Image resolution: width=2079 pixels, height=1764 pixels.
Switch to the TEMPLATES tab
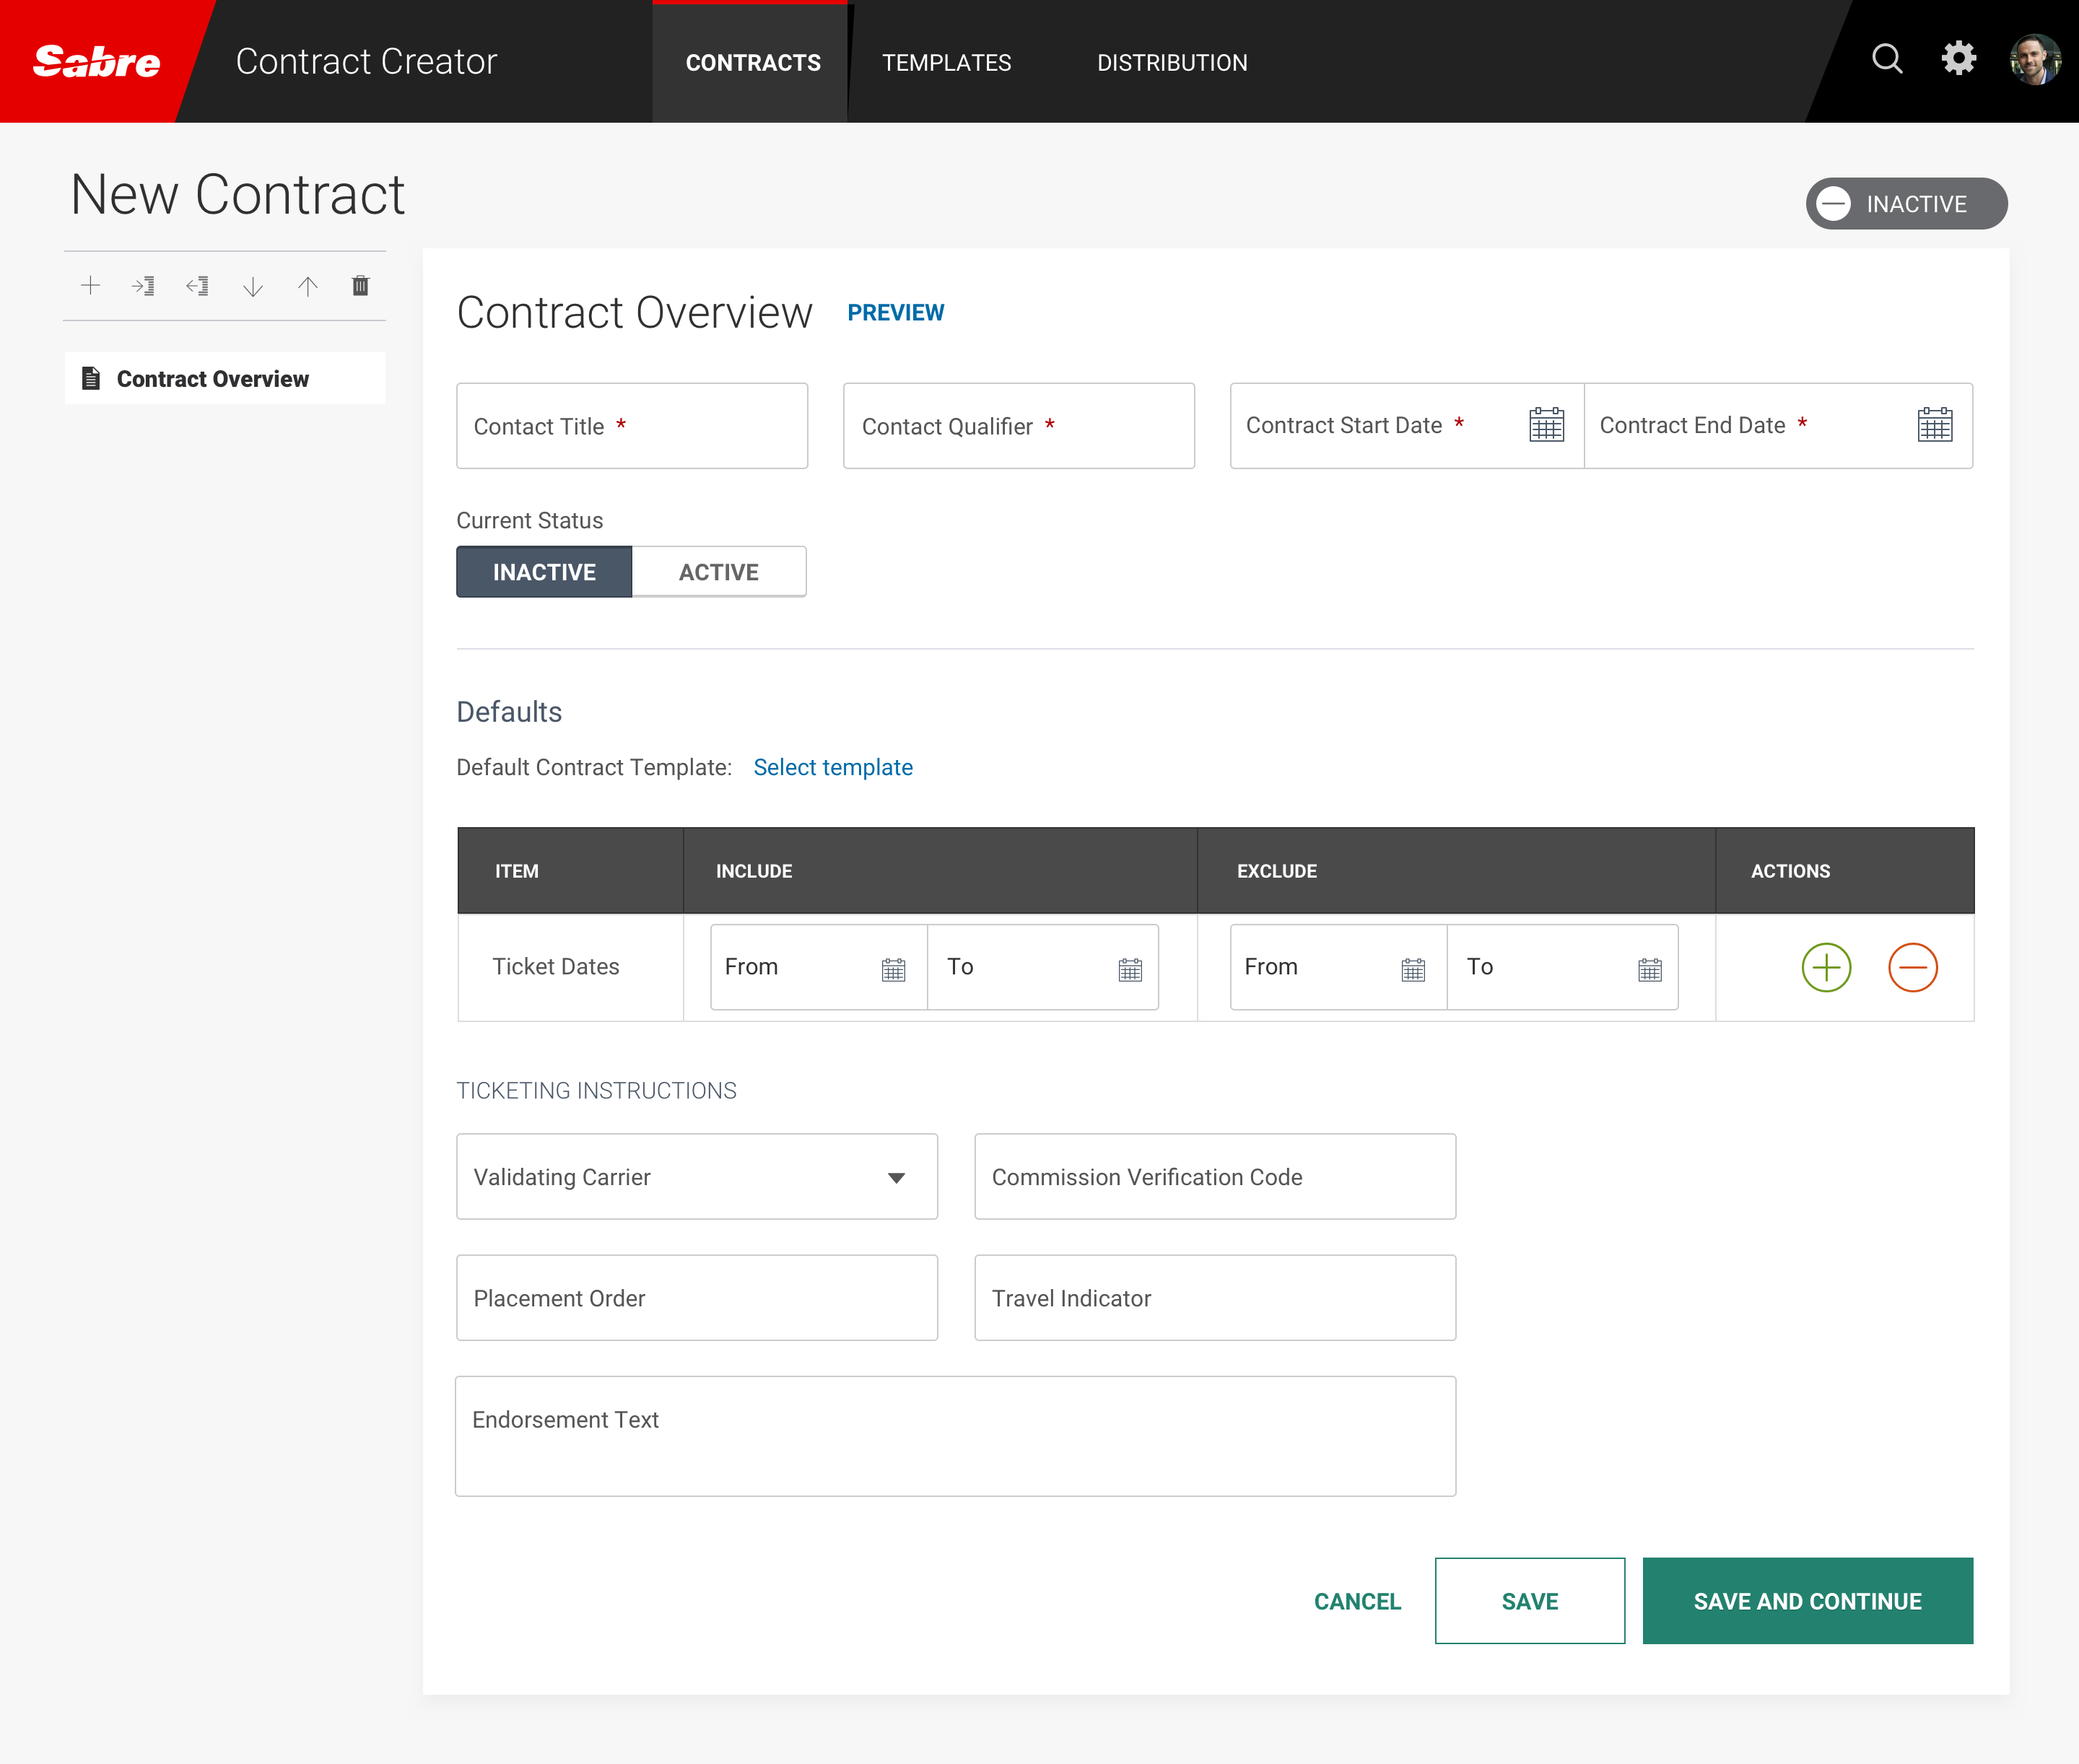(946, 62)
